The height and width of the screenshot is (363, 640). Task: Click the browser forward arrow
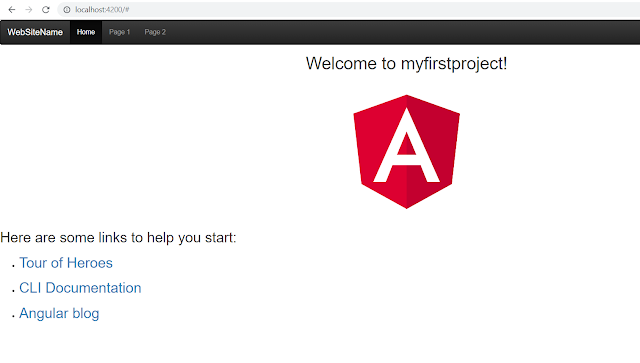tap(29, 9)
